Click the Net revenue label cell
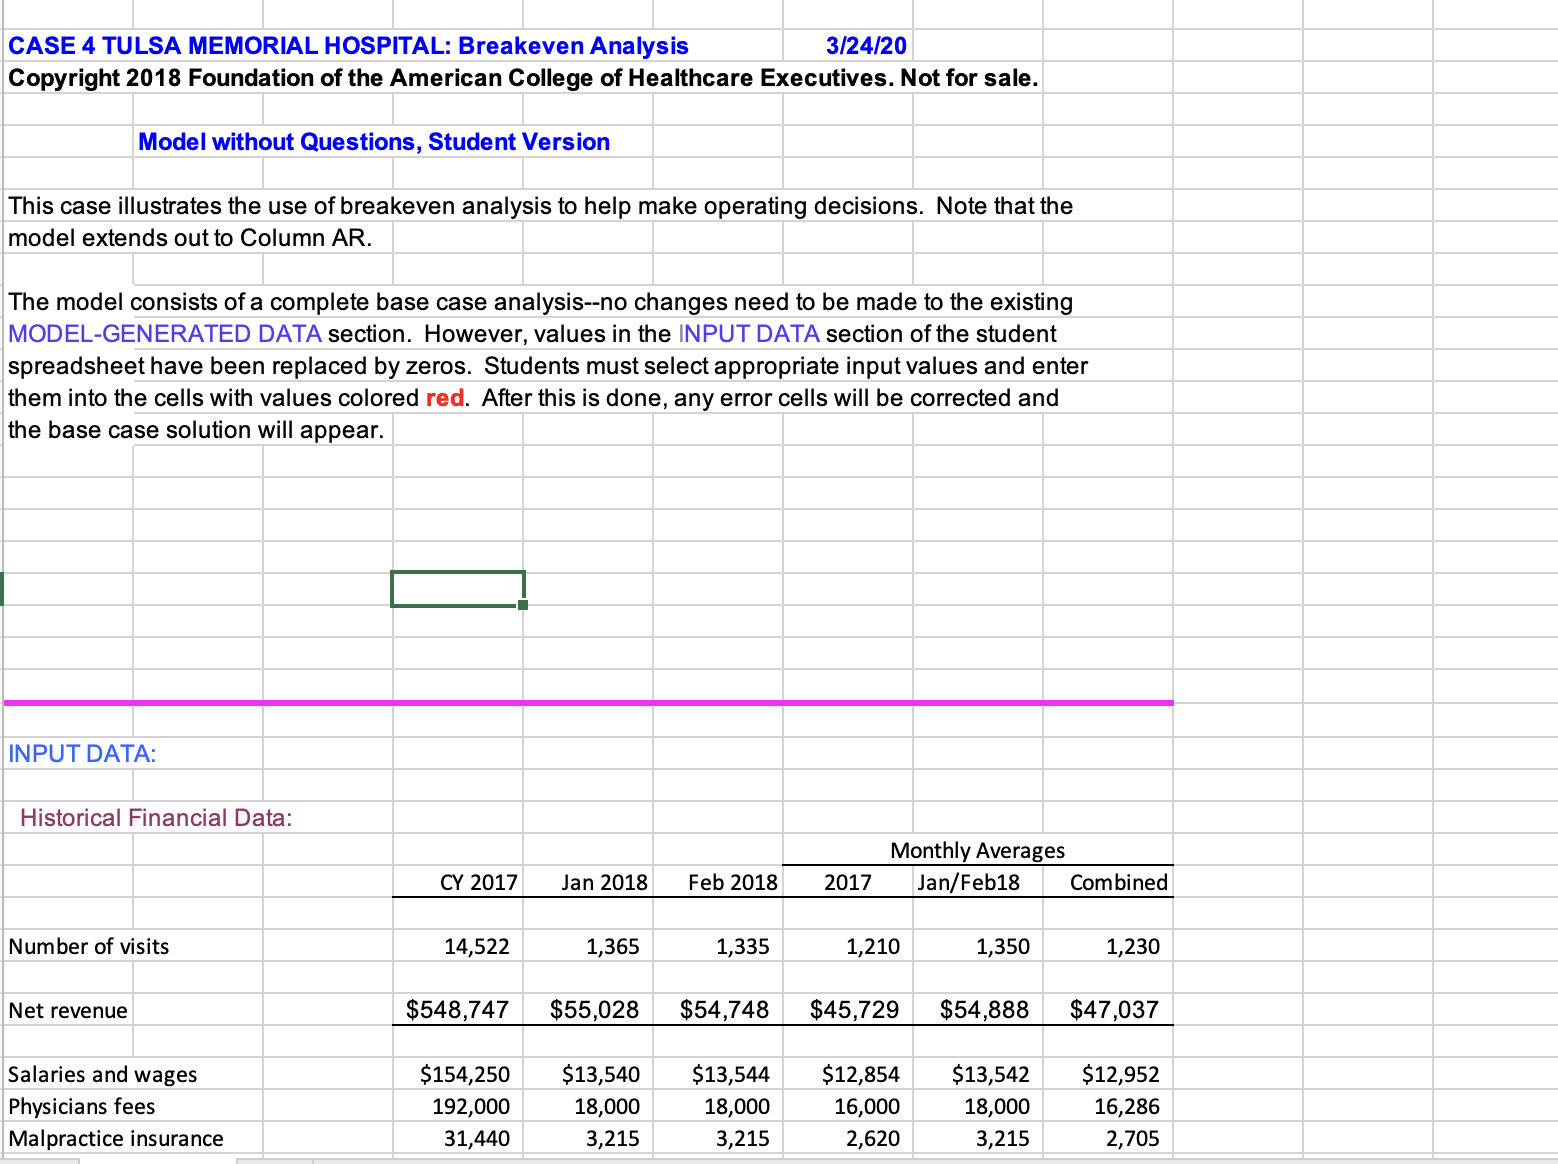This screenshot has width=1558, height=1164. pyautogui.click(x=67, y=1010)
